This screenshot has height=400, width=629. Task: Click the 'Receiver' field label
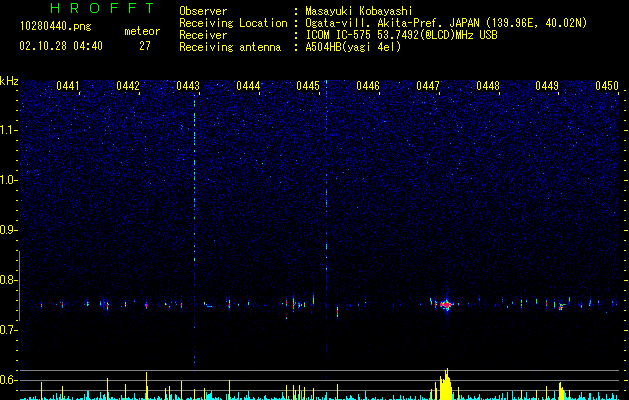(x=203, y=35)
